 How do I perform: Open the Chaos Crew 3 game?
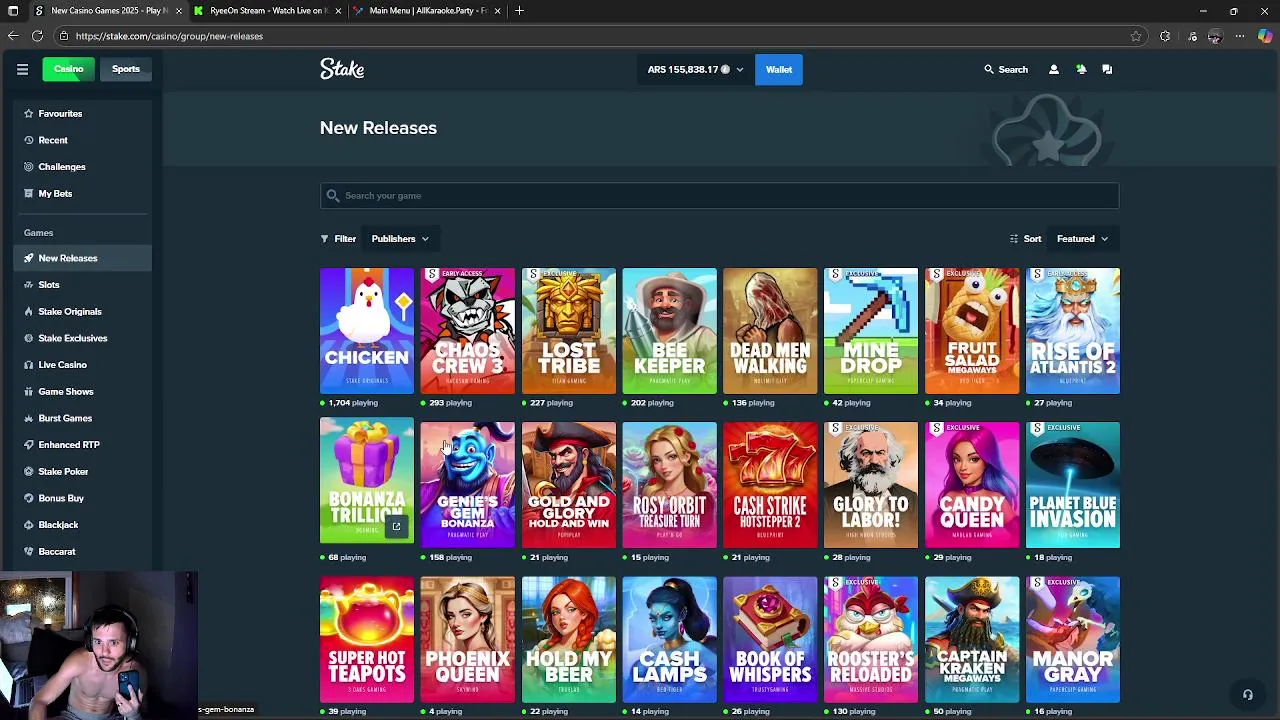468,331
